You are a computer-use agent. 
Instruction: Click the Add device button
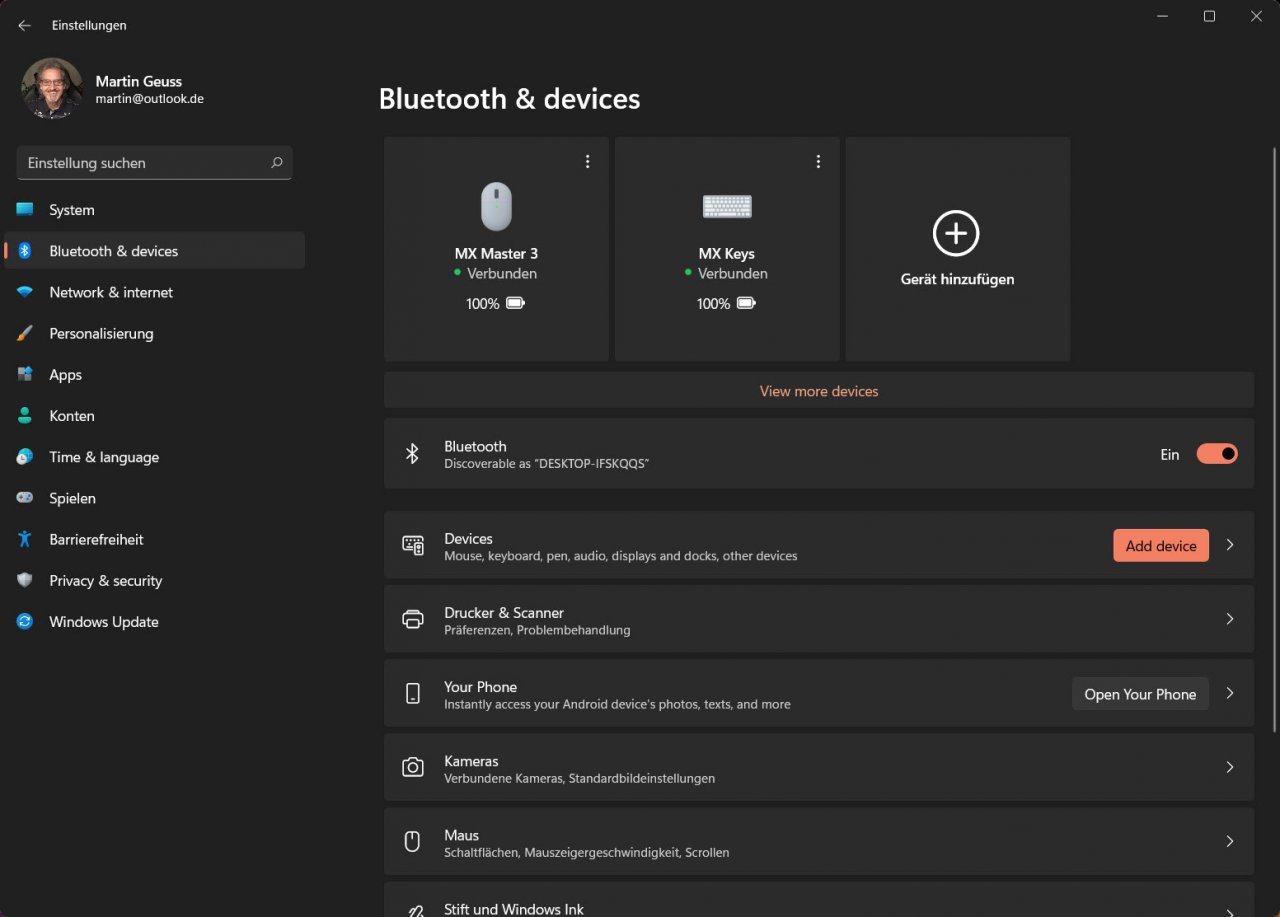1161,546
